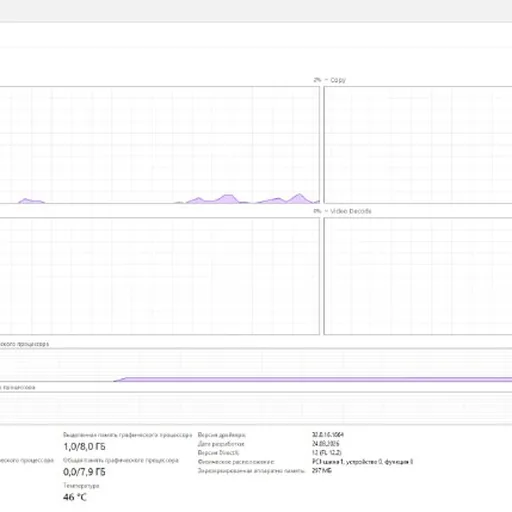
Task: Select the 1,0/8,0 ГБ dedicated memory value
Action: (84, 447)
